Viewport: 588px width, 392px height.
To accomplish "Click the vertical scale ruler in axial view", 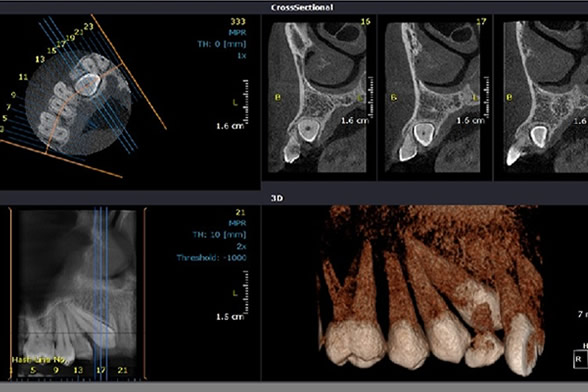I will (246, 101).
